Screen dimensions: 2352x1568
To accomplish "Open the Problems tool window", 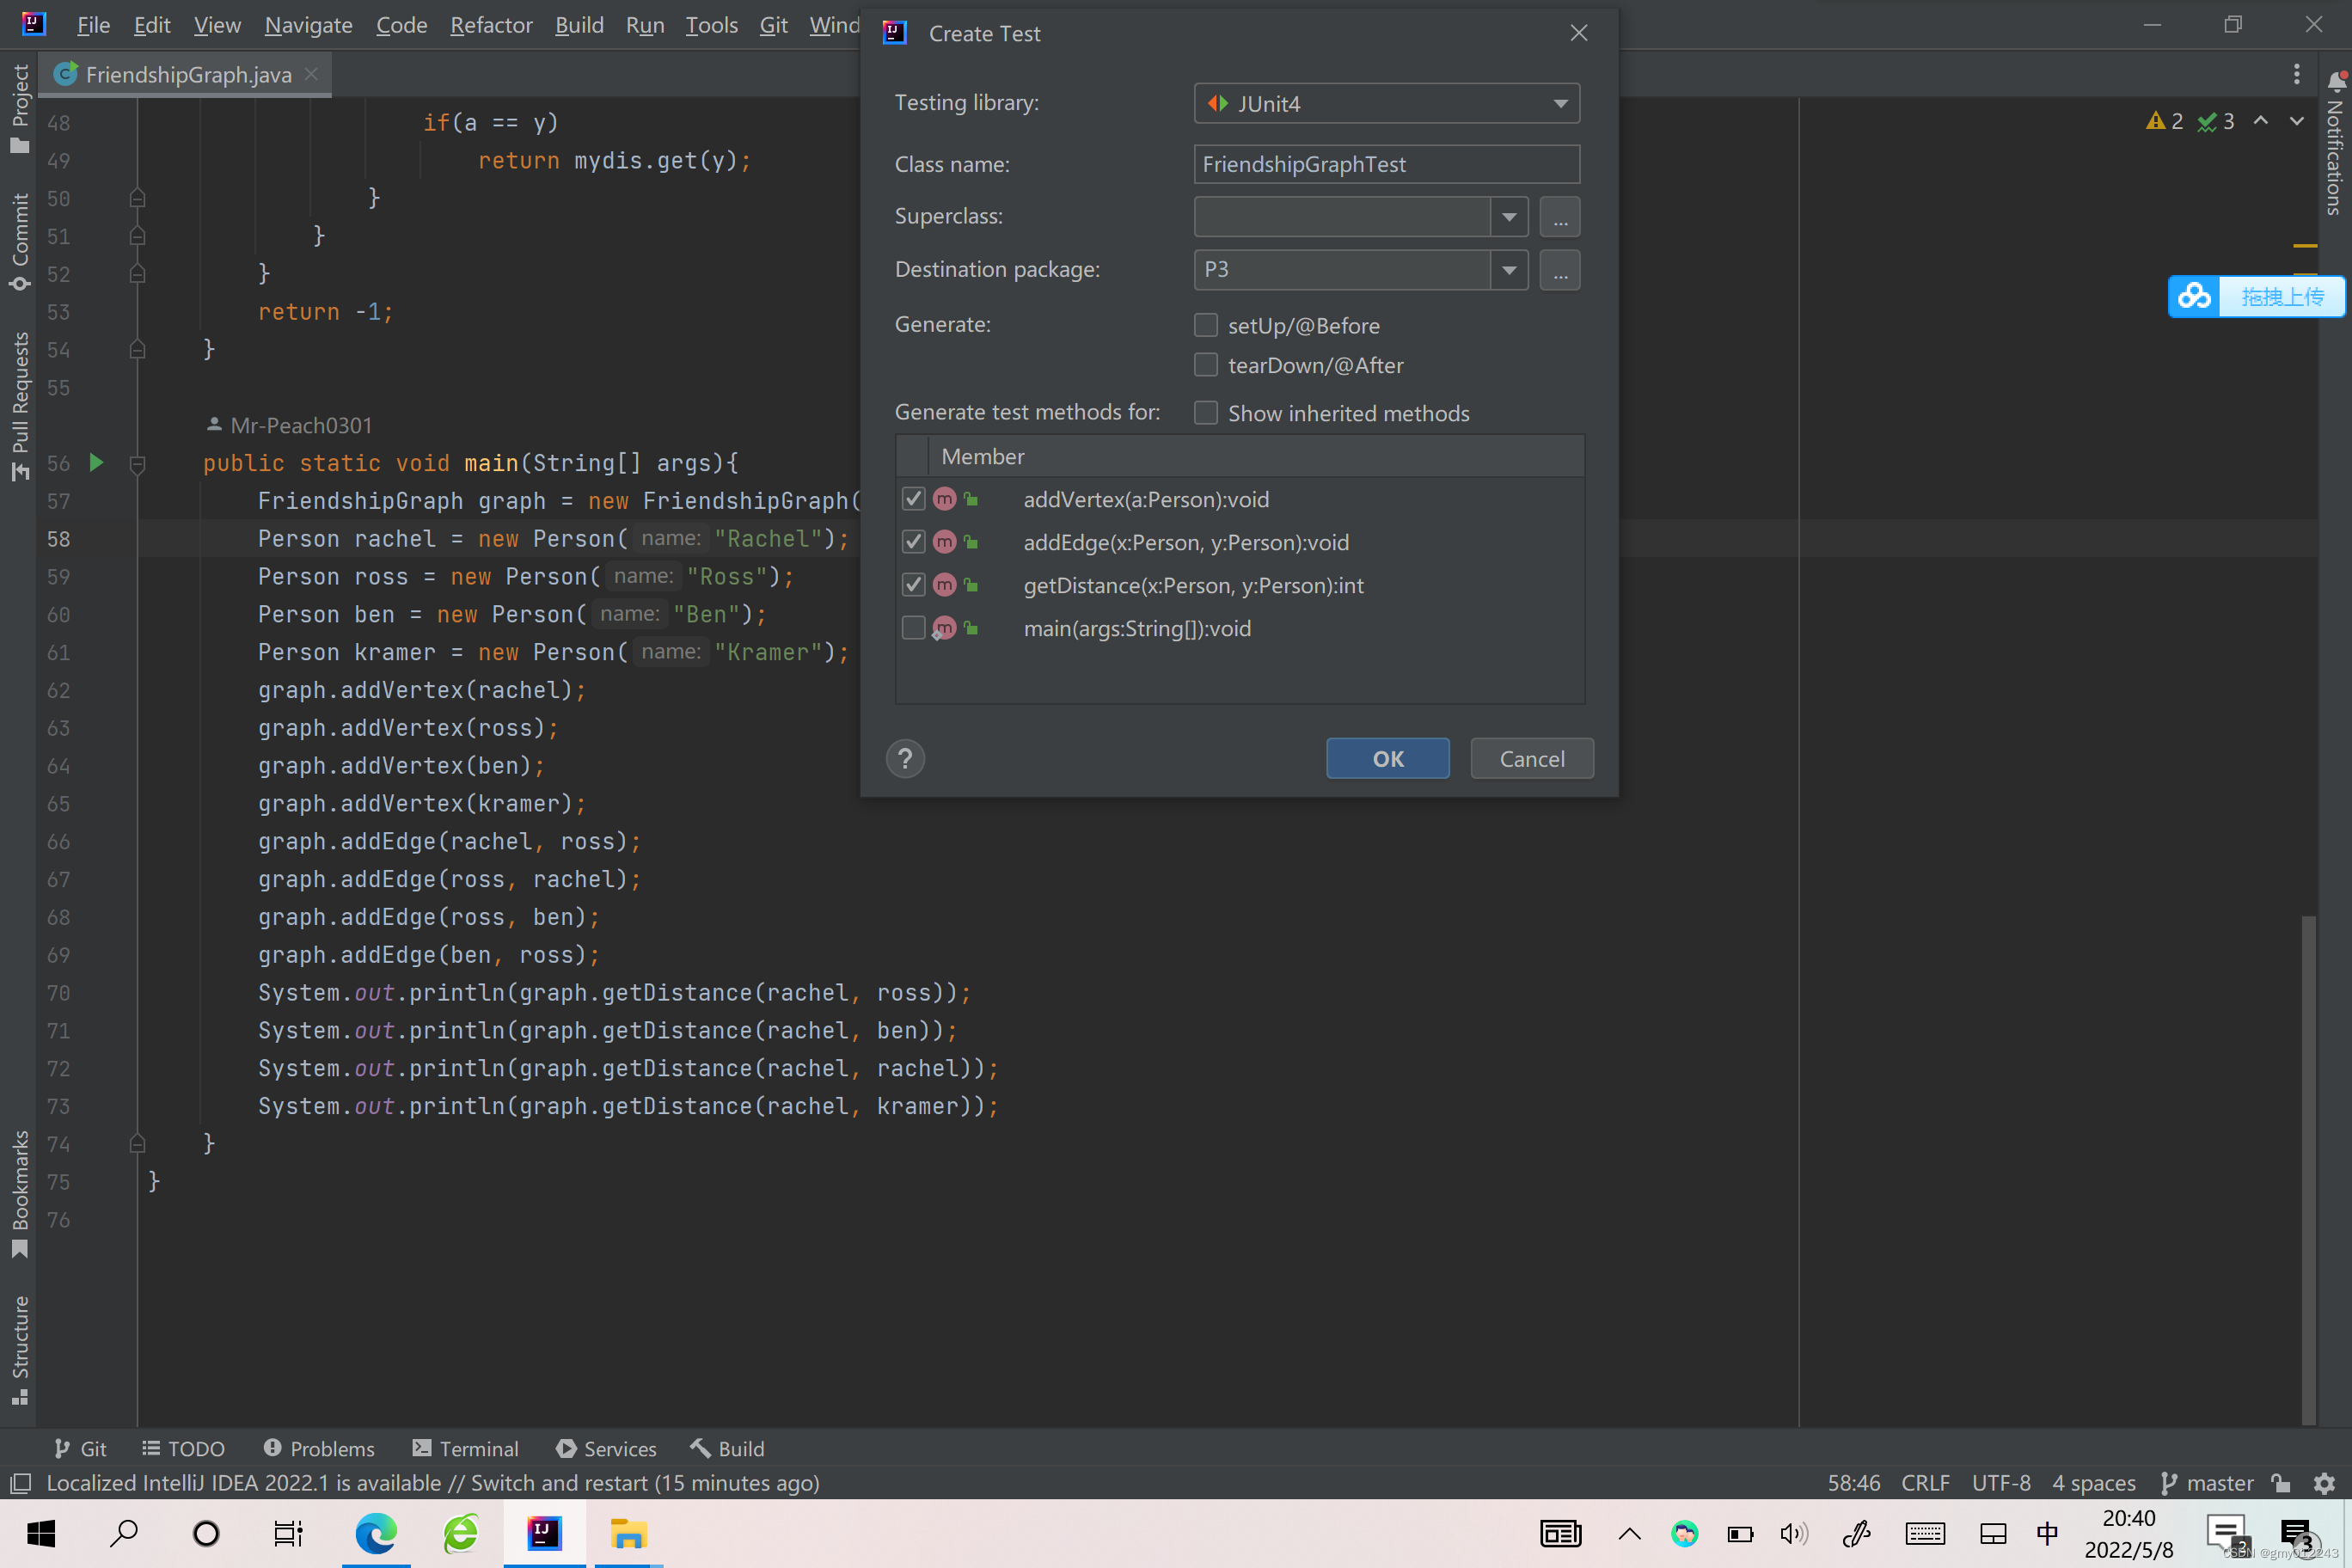I will (x=318, y=1448).
